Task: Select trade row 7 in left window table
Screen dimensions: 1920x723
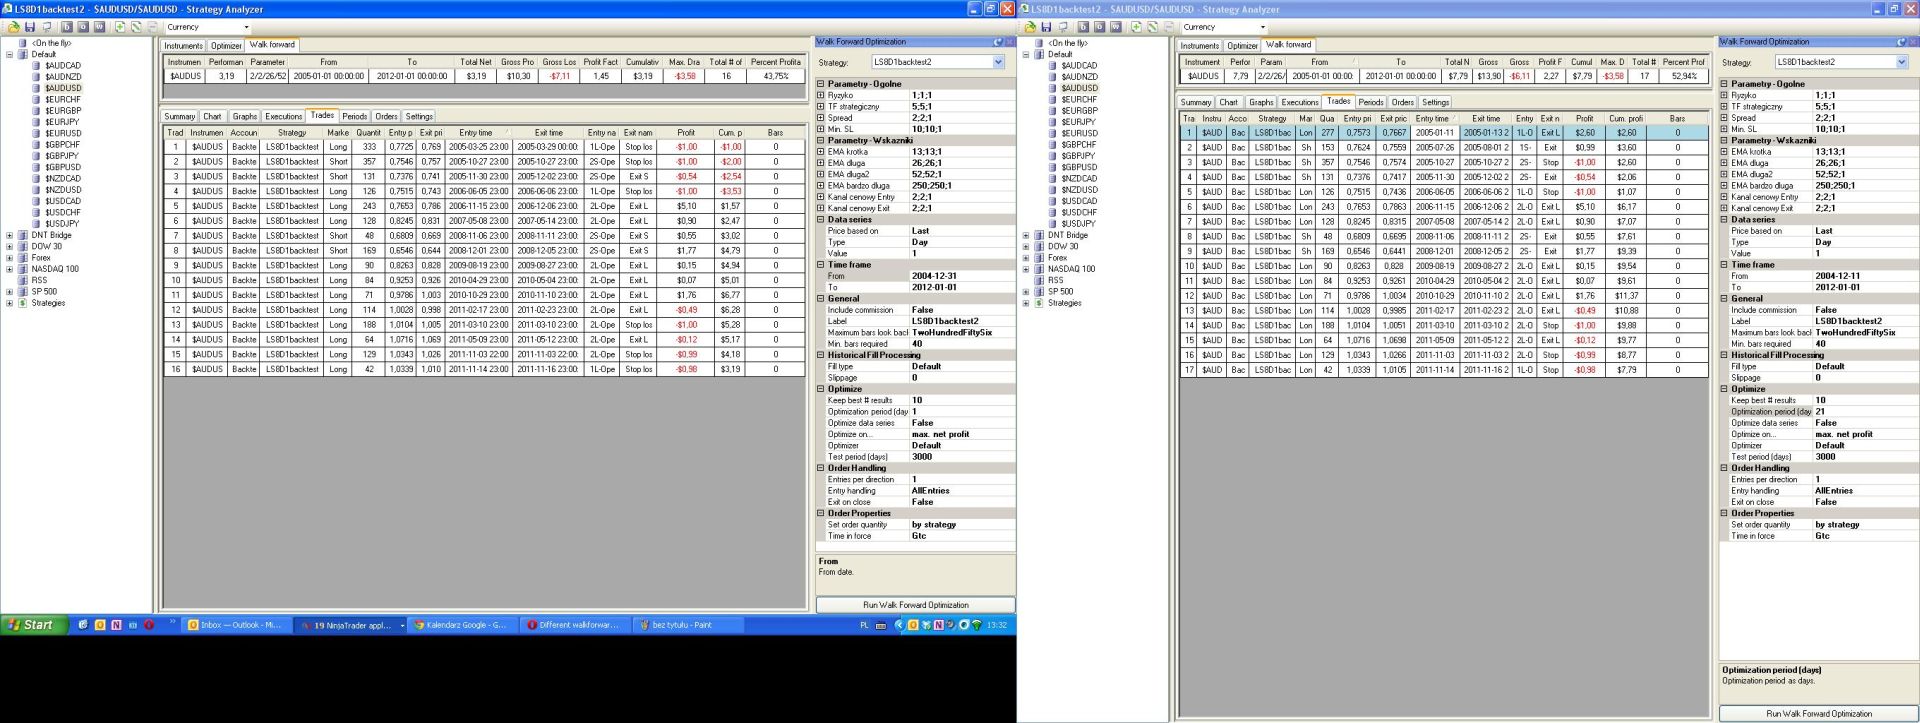Action: pos(484,236)
